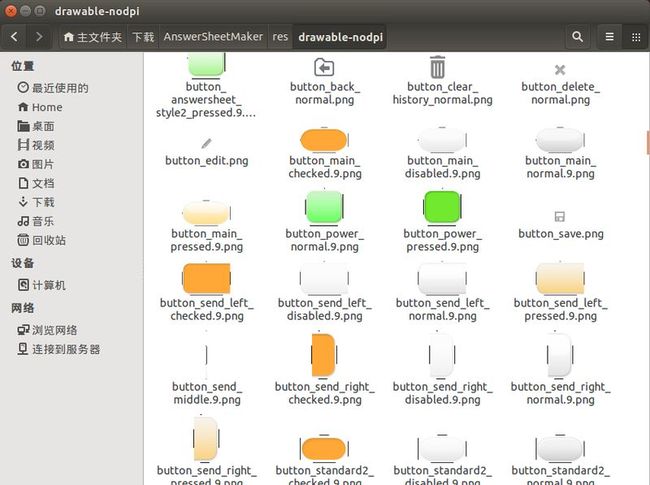Viewport: 650px width, 485px height.
Task: Click the button_edit.png file name
Action: [x=206, y=161]
